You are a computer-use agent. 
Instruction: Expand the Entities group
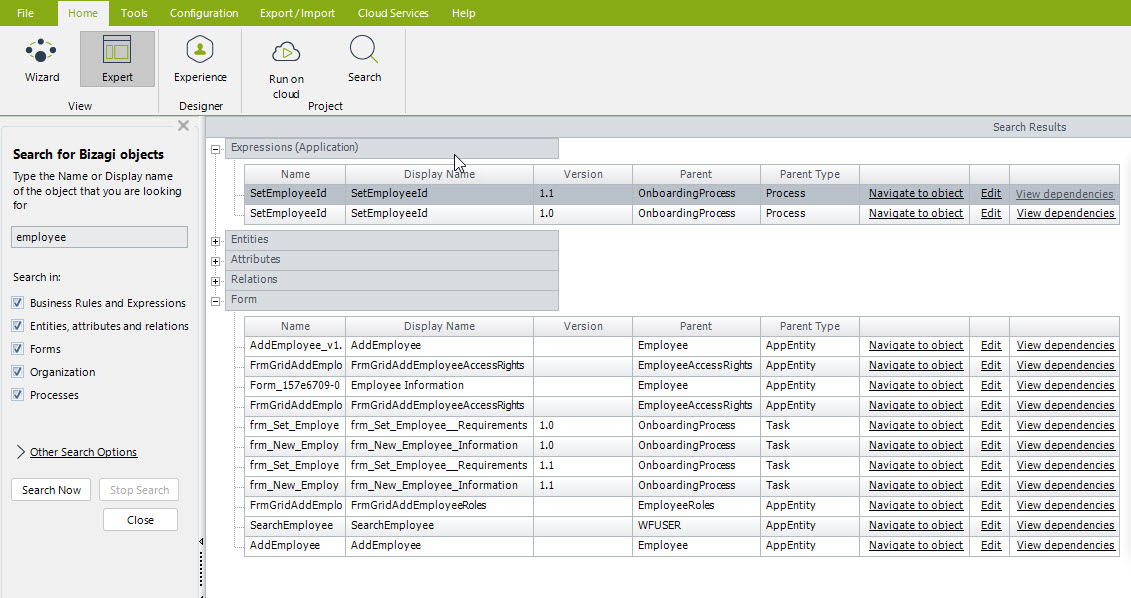(x=215, y=241)
